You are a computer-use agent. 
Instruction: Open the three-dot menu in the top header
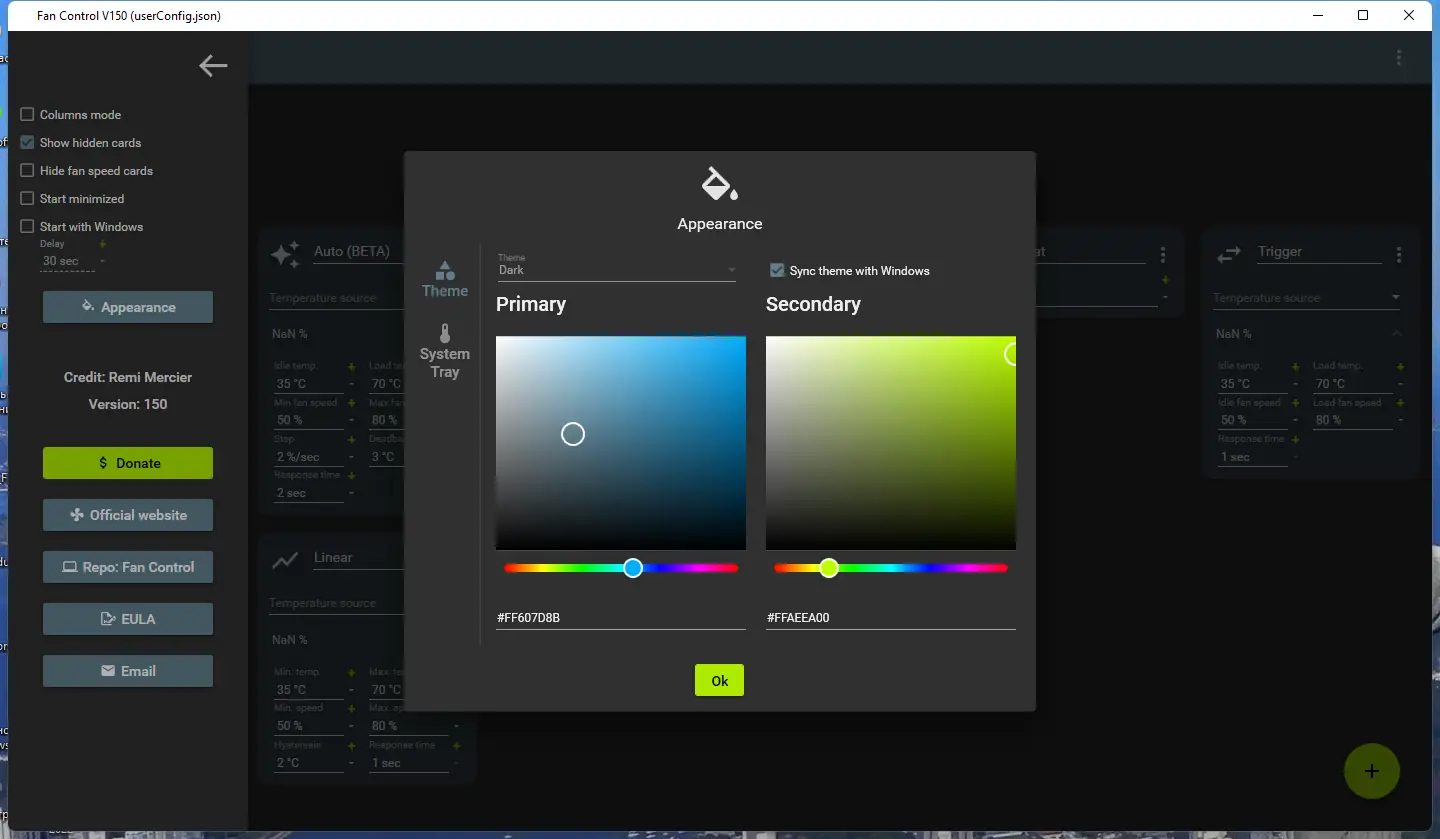[1399, 58]
